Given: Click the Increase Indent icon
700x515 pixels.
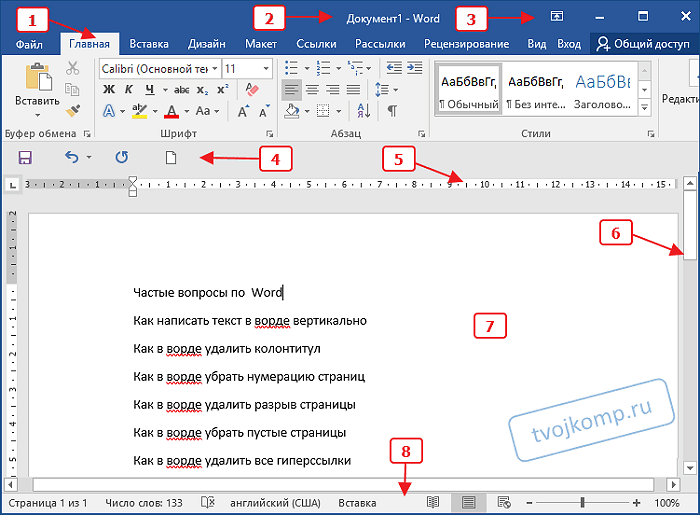Looking at the screenshot, I should click(x=415, y=68).
